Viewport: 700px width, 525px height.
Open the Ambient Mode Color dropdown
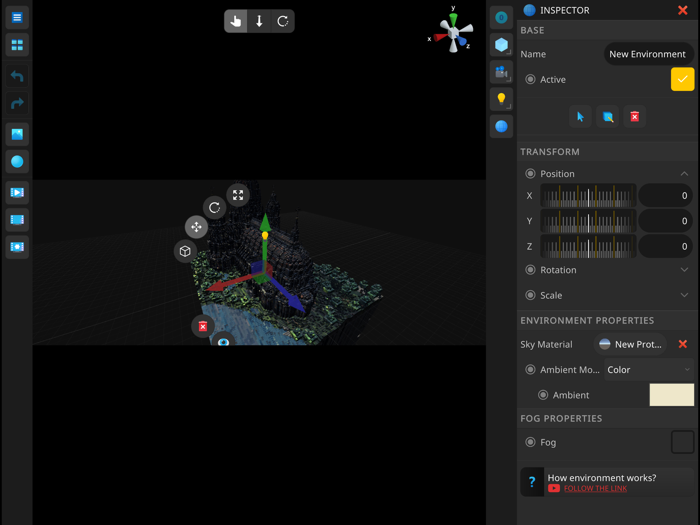pyautogui.click(x=649, y=370)
